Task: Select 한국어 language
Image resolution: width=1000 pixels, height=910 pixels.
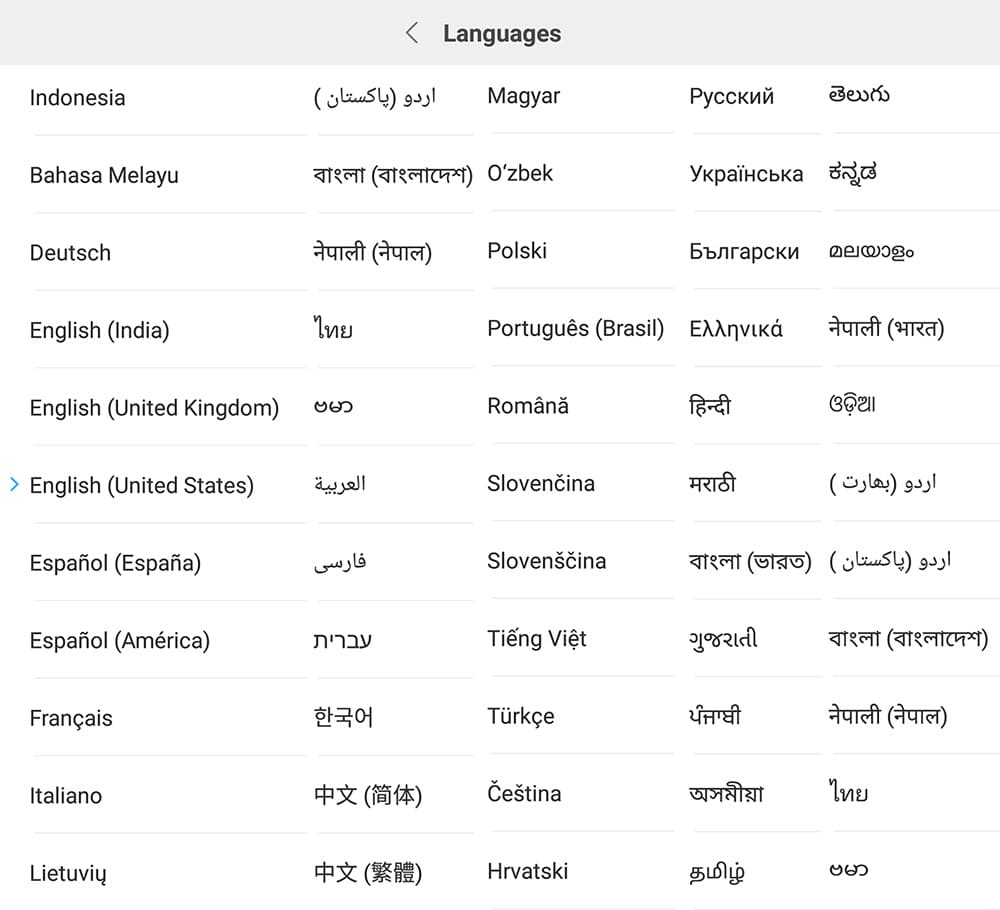Action: (343, 717)
